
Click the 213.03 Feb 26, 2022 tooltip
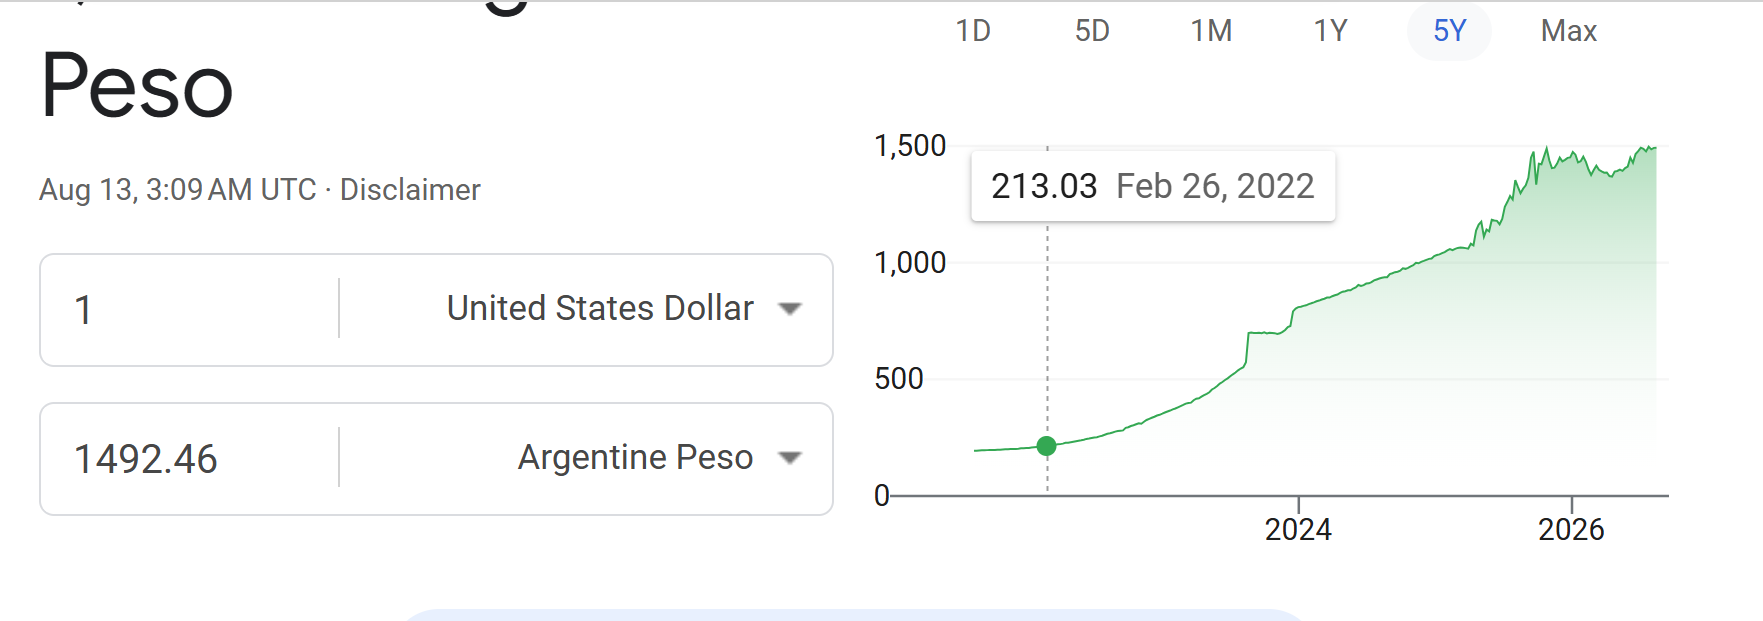coord(1153,186)
